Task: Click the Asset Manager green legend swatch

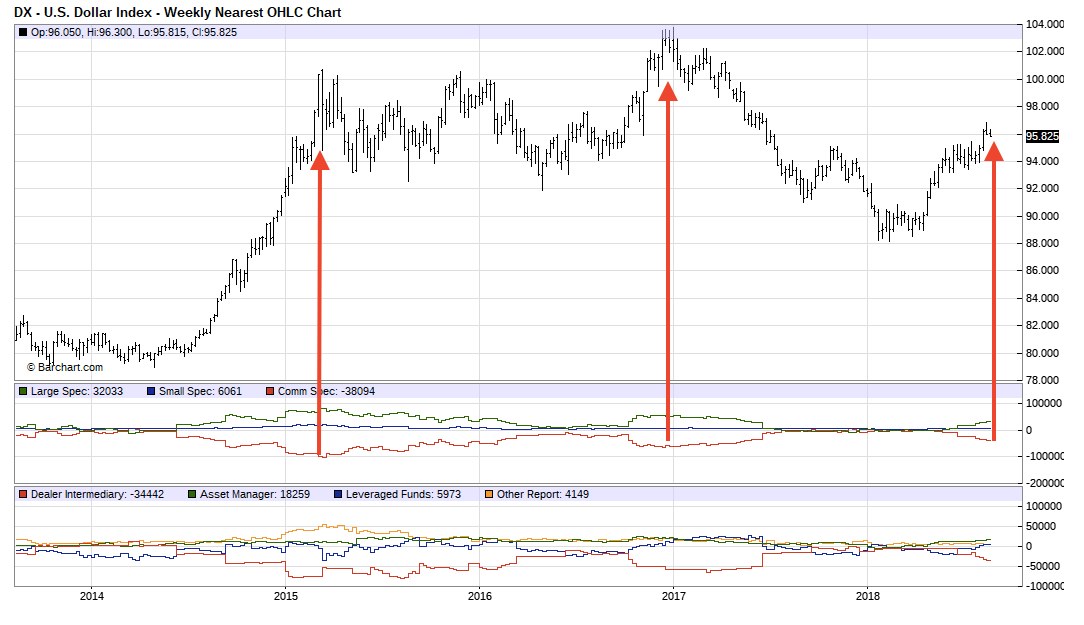Action: point(191,494)
